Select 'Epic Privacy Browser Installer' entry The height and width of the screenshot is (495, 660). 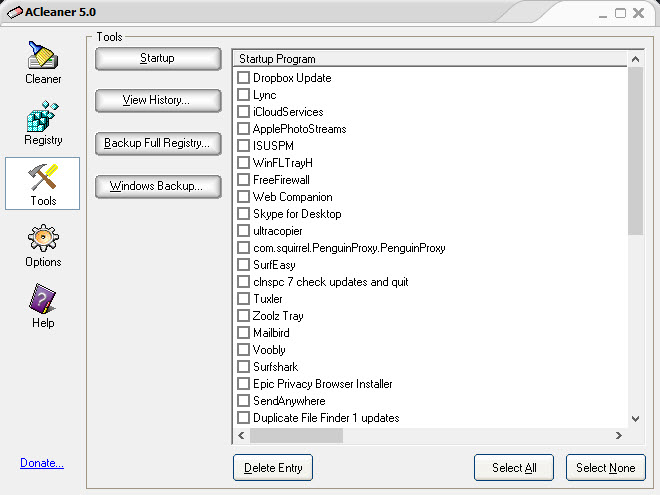[x=323, y=383]
